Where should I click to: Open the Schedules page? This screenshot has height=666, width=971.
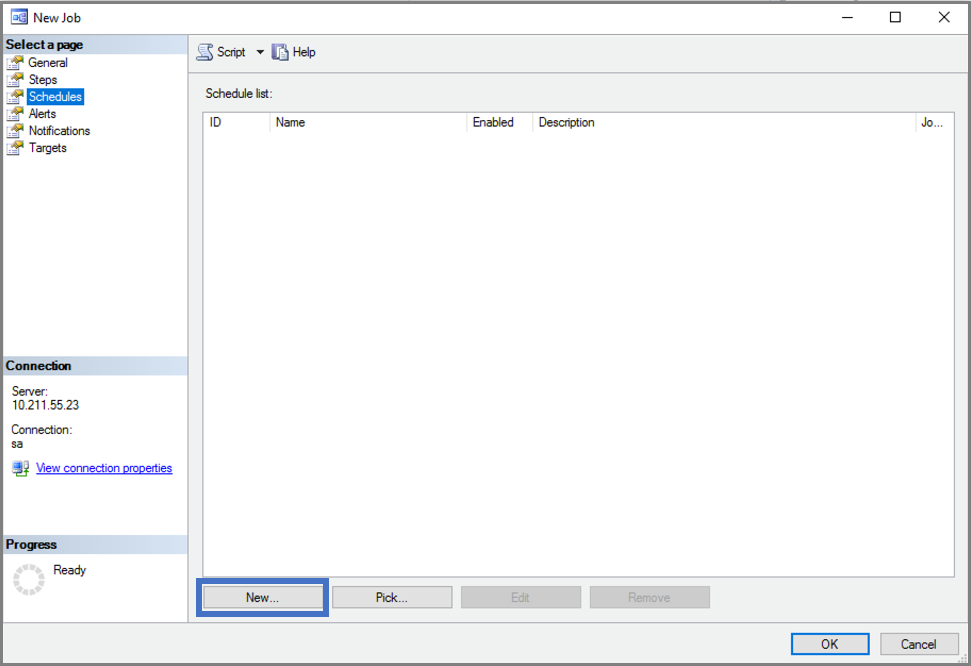click(x=55, y=97)
